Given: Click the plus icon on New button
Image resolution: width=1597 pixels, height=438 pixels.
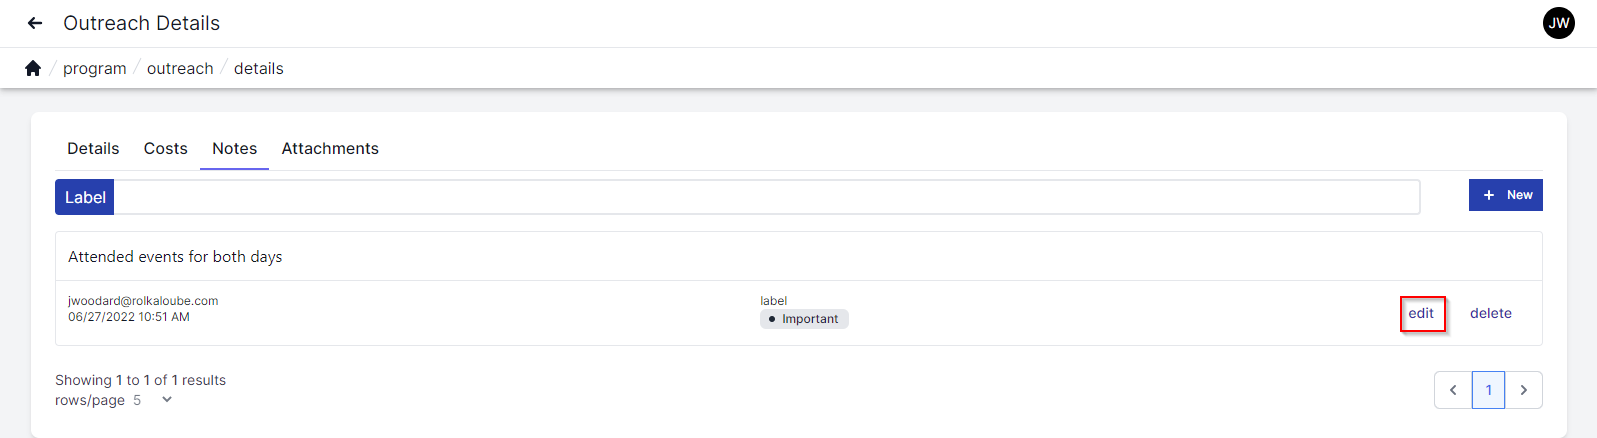Looking at the screenshot, I should coord(1489,195).
